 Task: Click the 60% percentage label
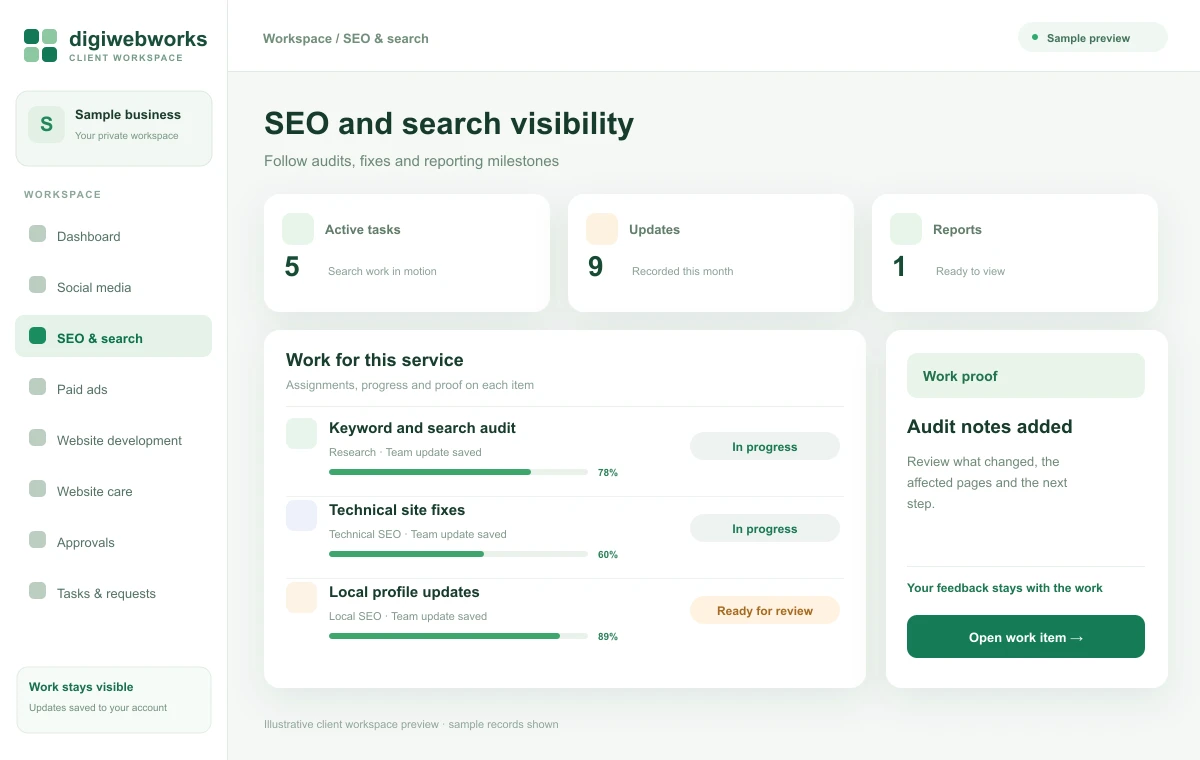click(608, 554)
